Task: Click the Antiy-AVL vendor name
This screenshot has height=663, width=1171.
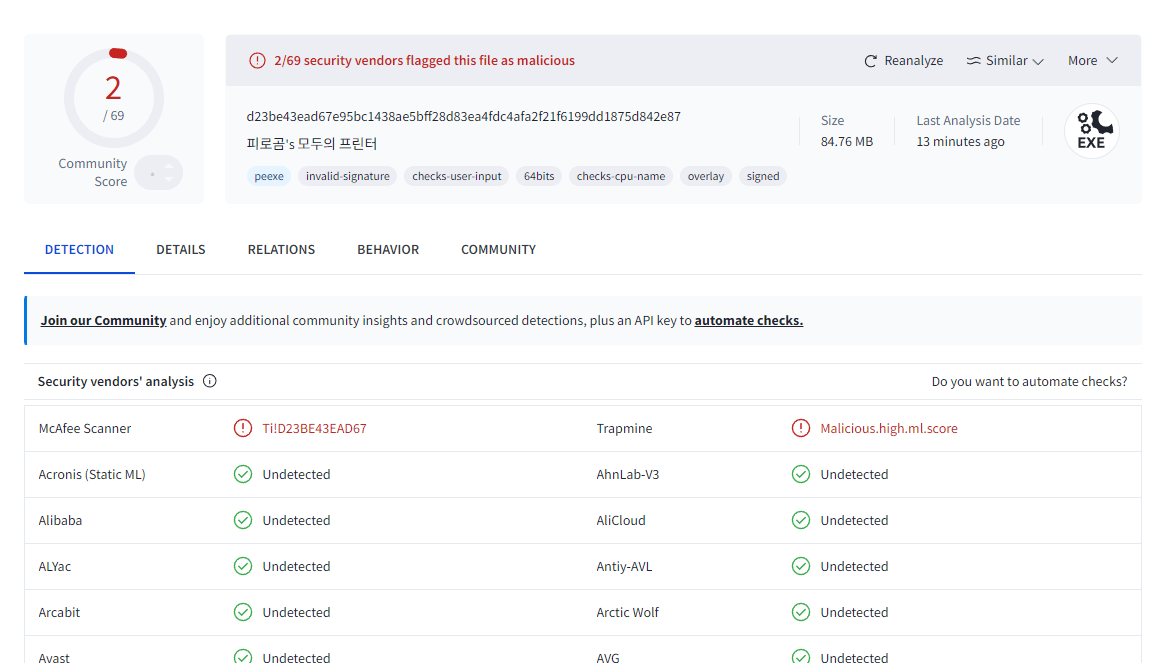Action: (x=624, y=567)
